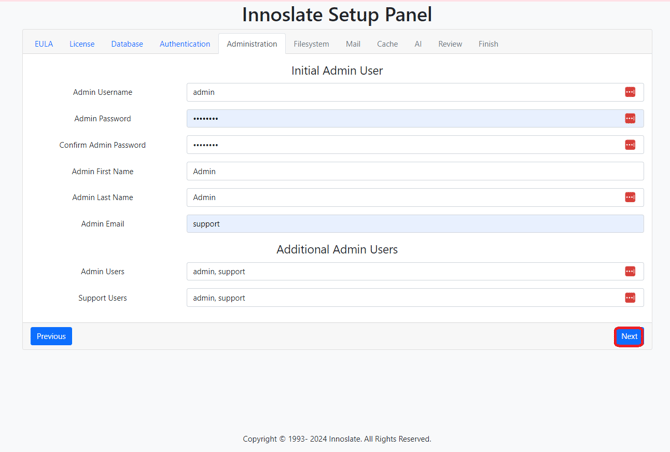Click into the Admin First Name field
Screen dimensions: 670x452
(415, 171)
